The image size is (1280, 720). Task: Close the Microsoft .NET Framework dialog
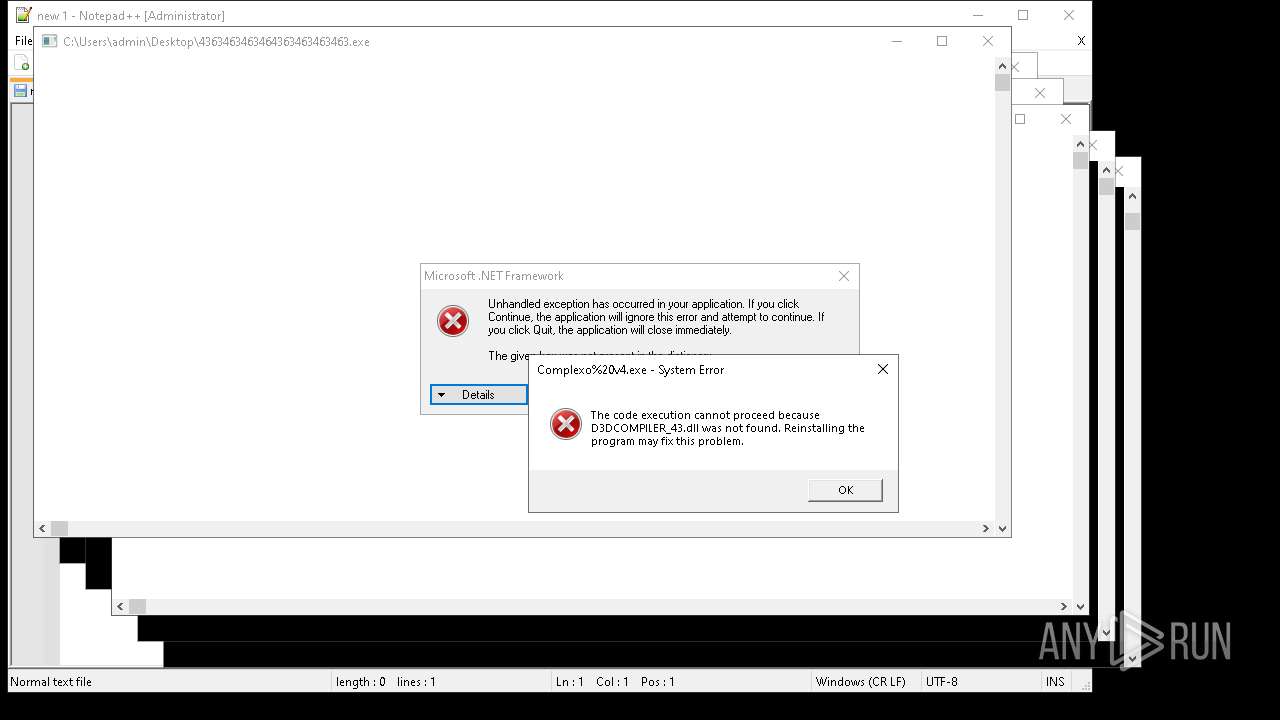(844, 276)
